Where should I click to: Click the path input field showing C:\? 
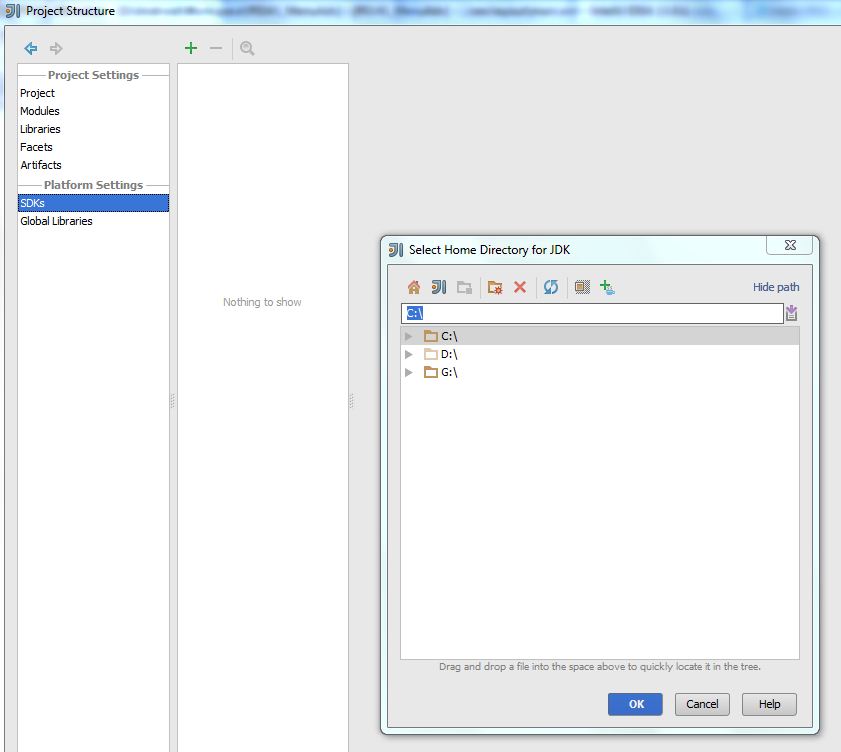pyautogui.click(x=592, y=313)
